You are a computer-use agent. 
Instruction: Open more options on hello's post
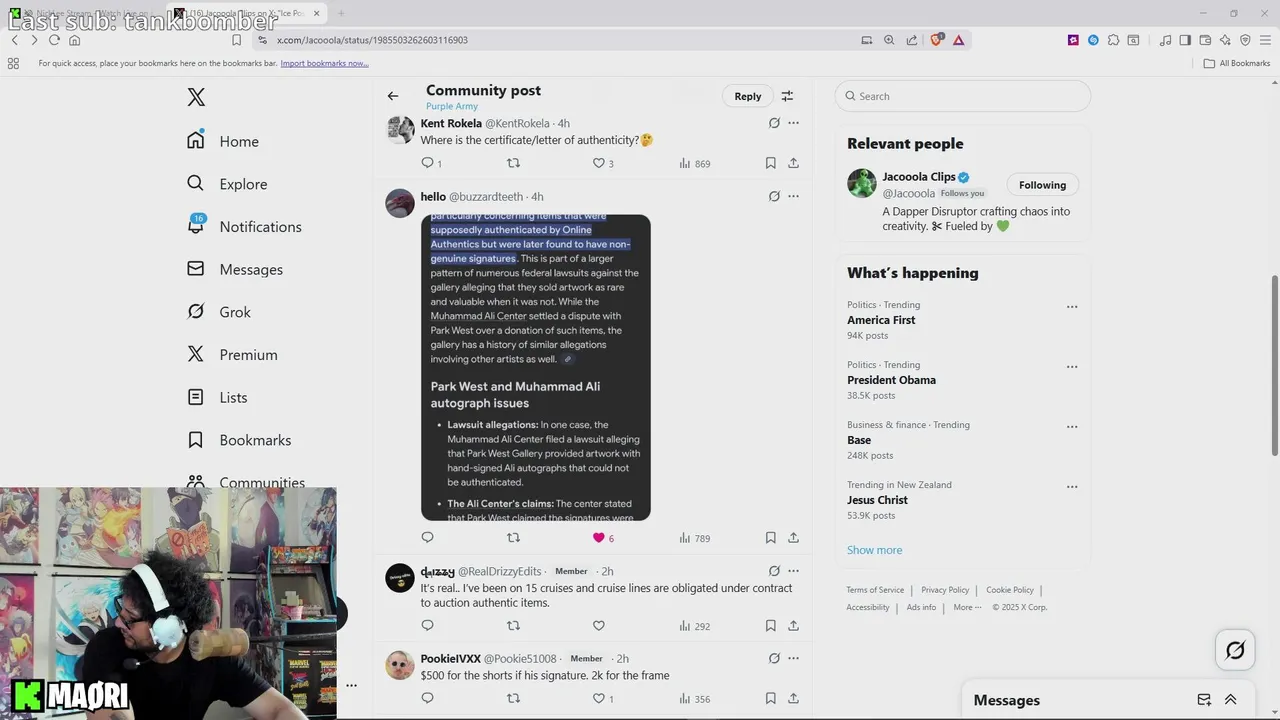793,196
